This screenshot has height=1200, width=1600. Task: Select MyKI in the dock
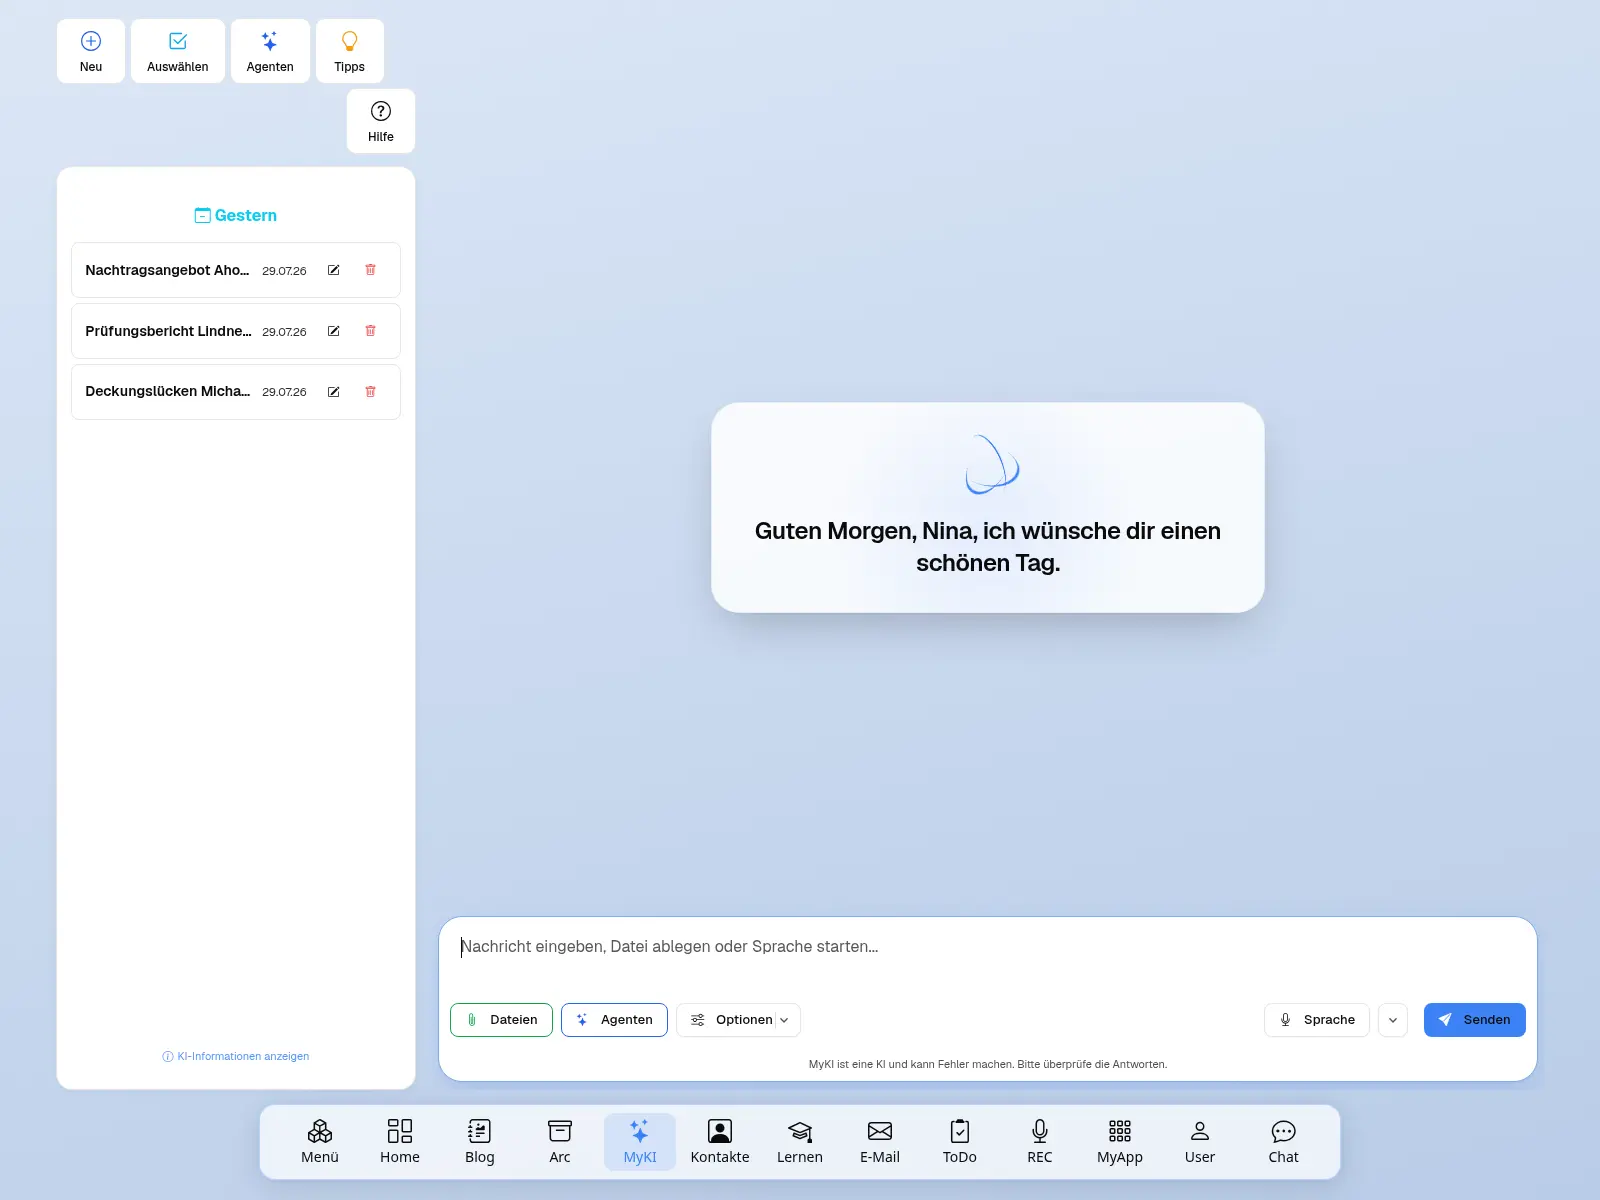coord(640,1142)
